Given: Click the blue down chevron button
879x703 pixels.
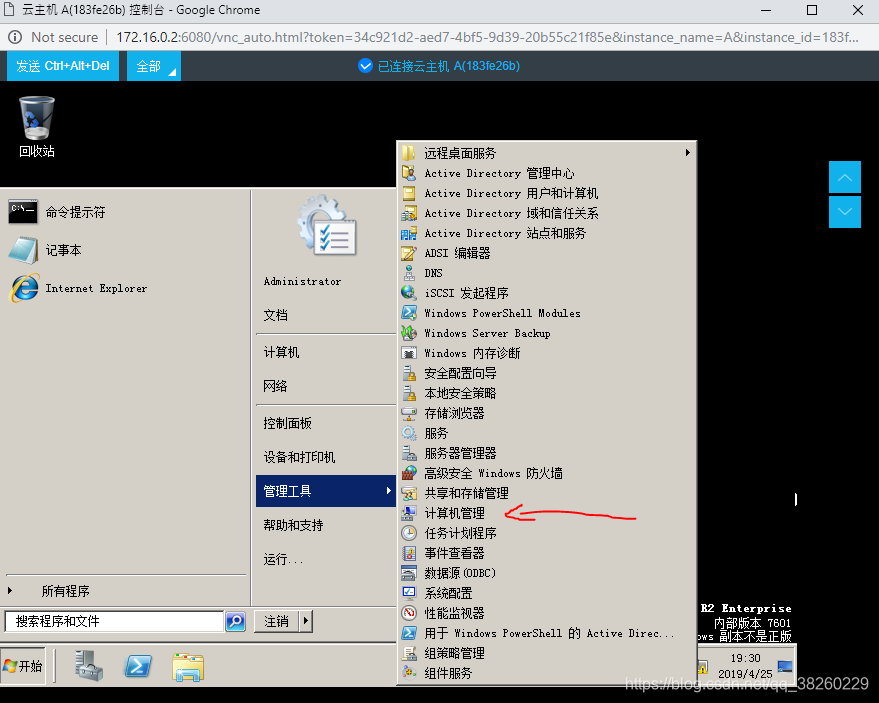Looking at the screenshot, I should coord(845,211).
